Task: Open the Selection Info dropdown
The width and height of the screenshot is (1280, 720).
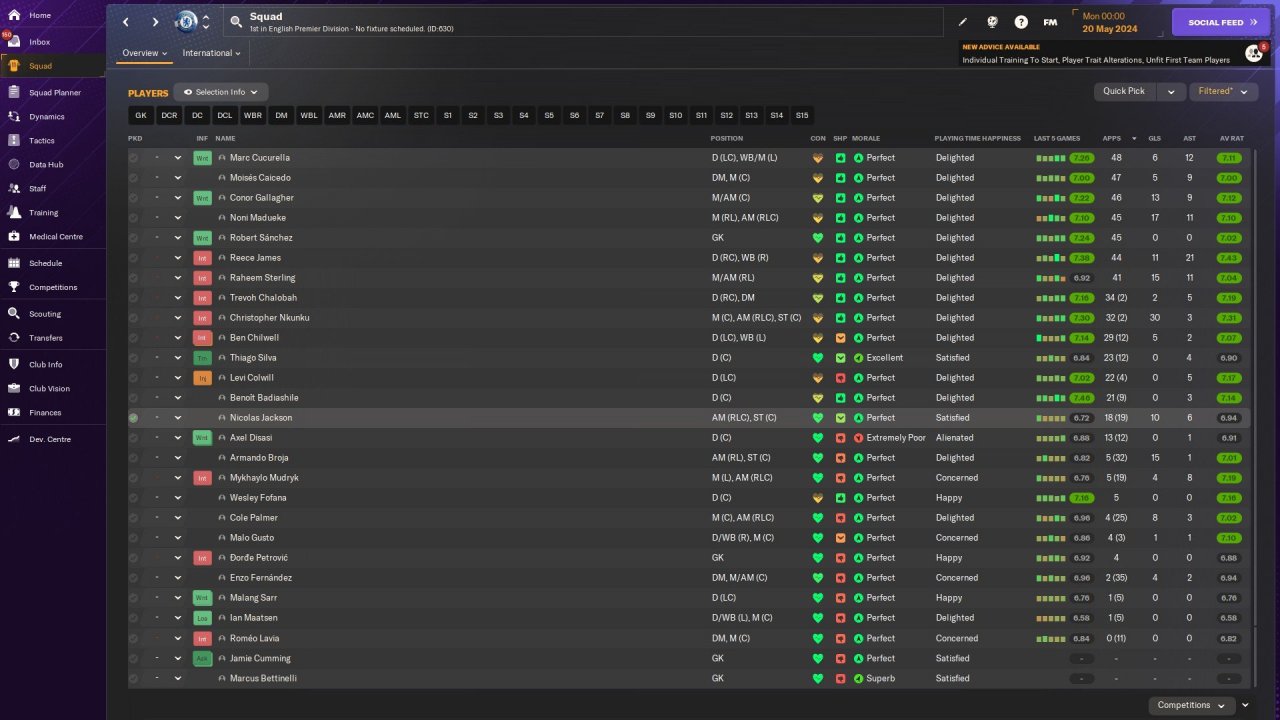Action: (221, 92)
